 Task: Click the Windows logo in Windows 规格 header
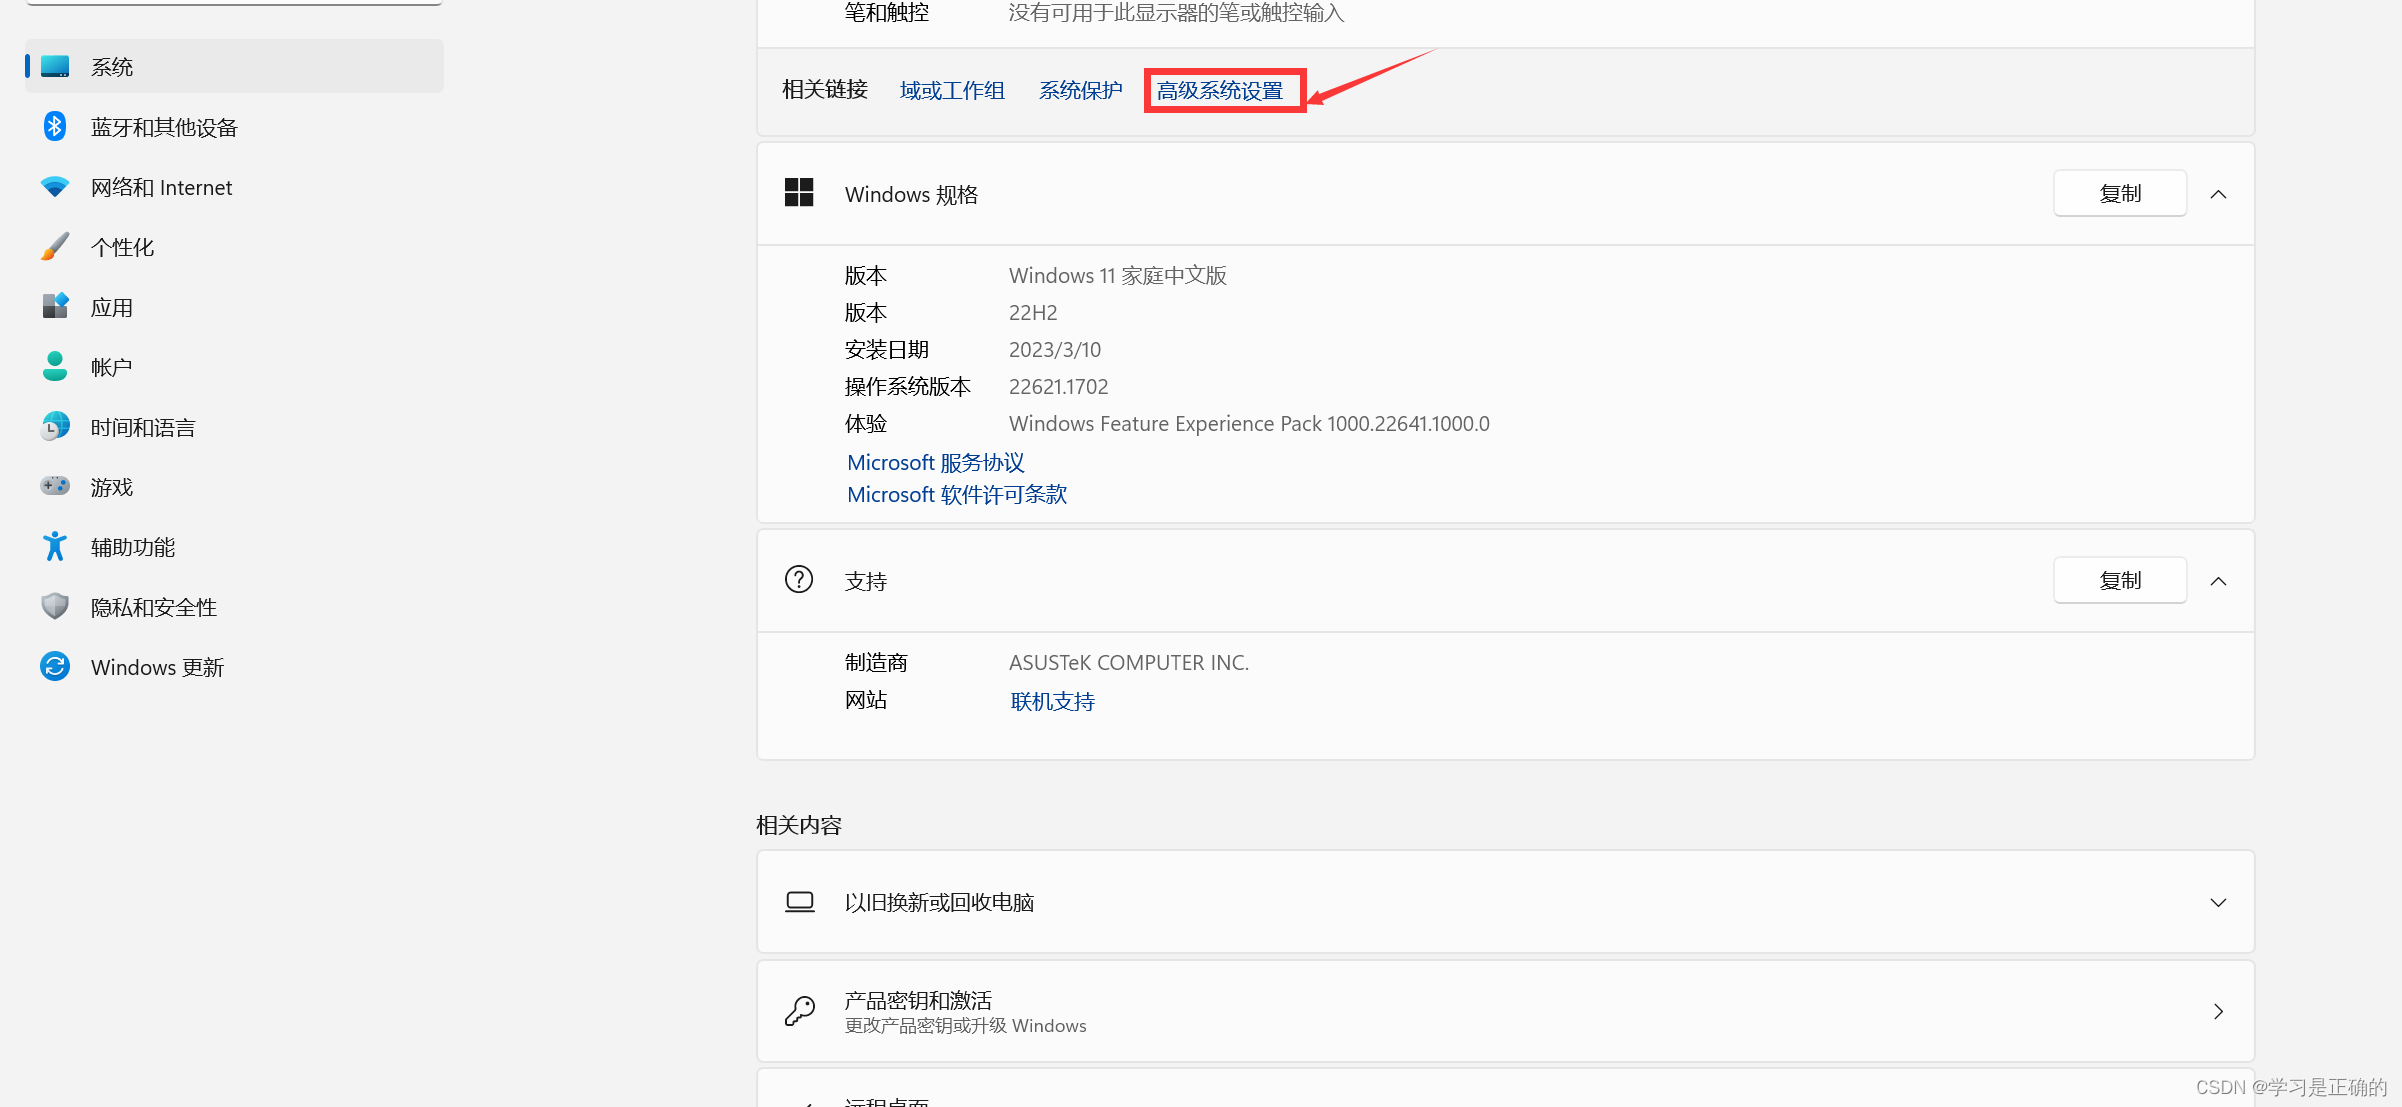tap(799, 193)
